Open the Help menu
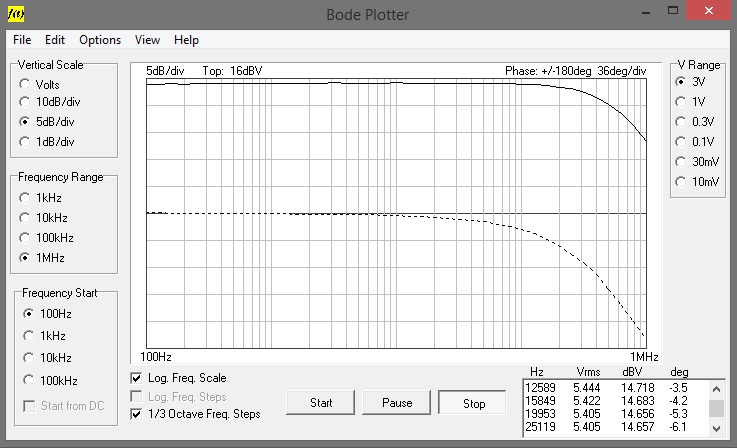 (186, 40)
